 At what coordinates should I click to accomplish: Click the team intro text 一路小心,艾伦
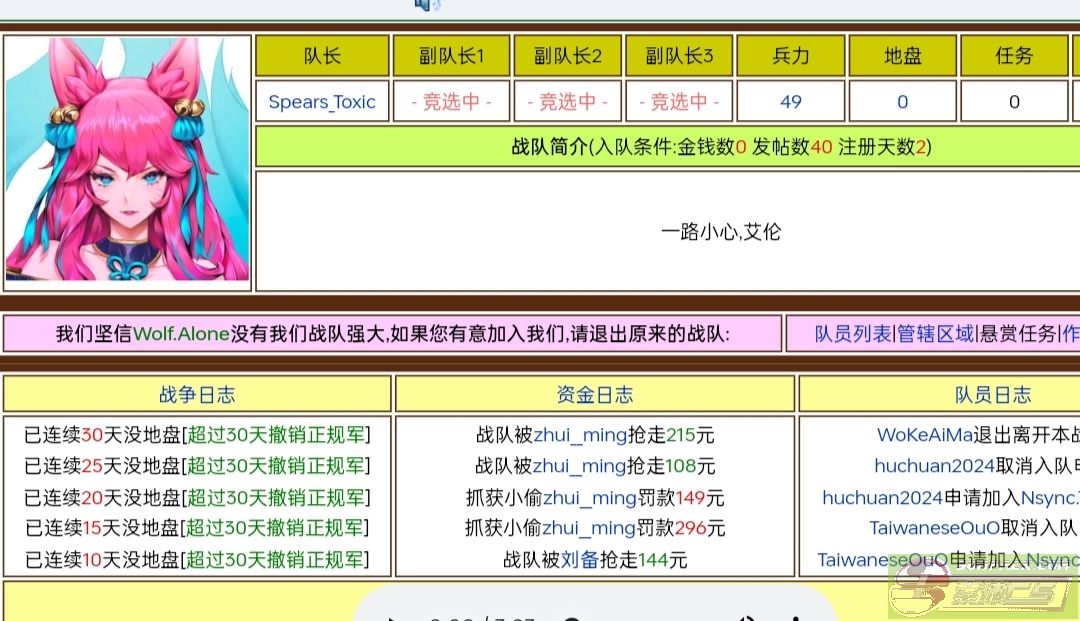point(721,231)
